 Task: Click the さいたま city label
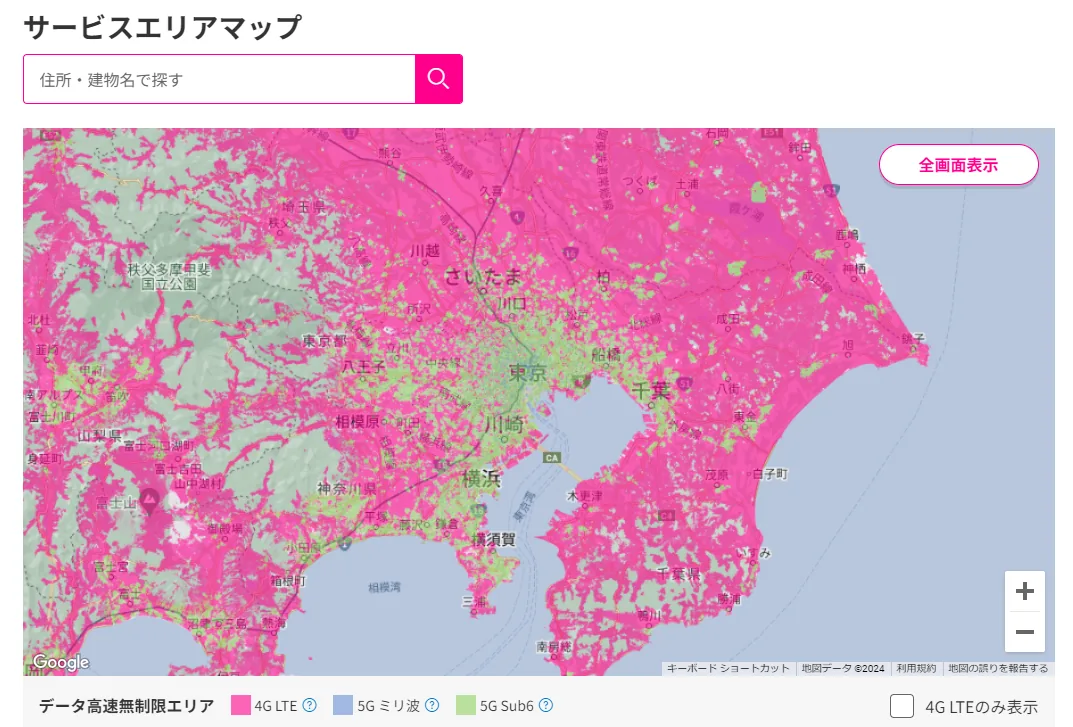483,277
